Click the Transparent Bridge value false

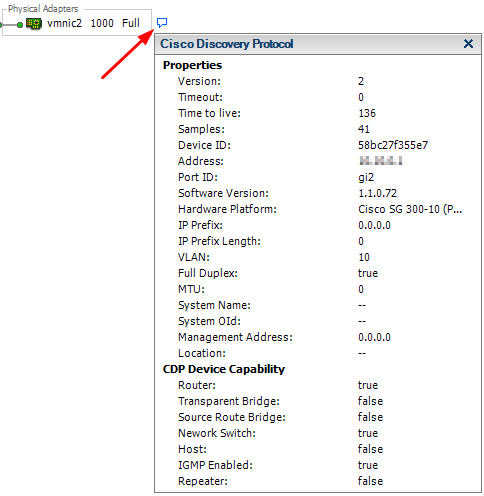pyautogui.click(x=370, y=401)
